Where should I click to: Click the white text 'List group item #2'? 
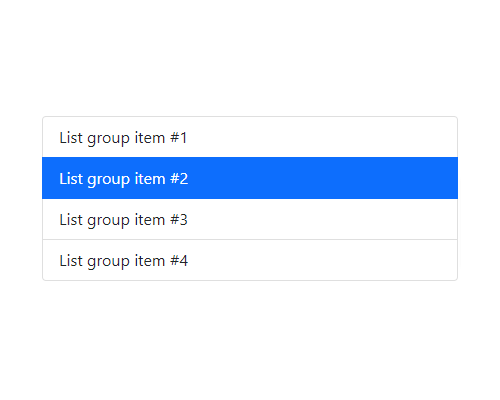pyautogui.click(x=124, y=179)
